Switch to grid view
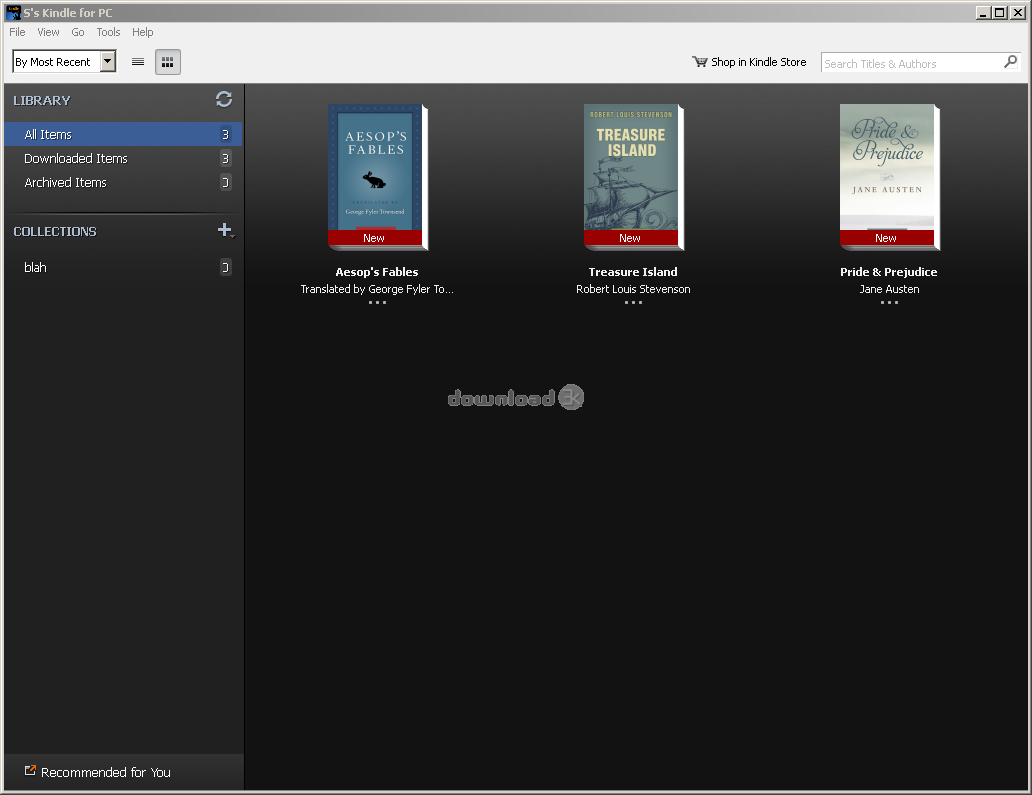 pos(168,62)
